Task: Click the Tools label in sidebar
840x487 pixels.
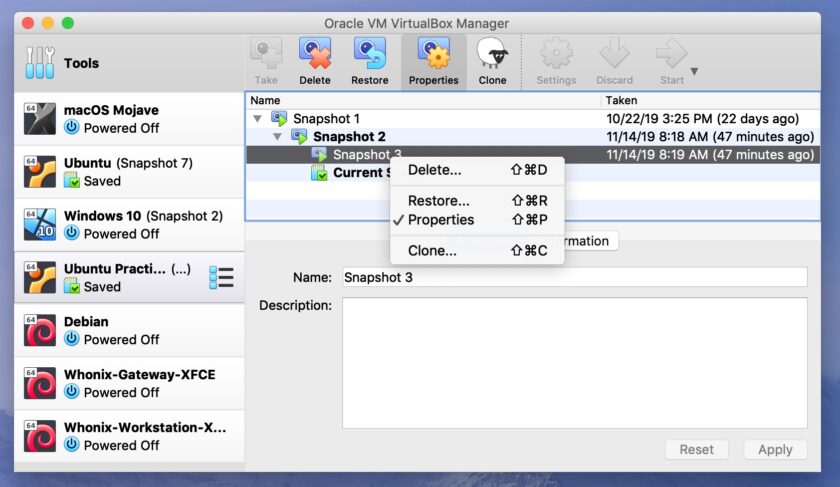Action: pyautogui.click(x=81, y=63)
